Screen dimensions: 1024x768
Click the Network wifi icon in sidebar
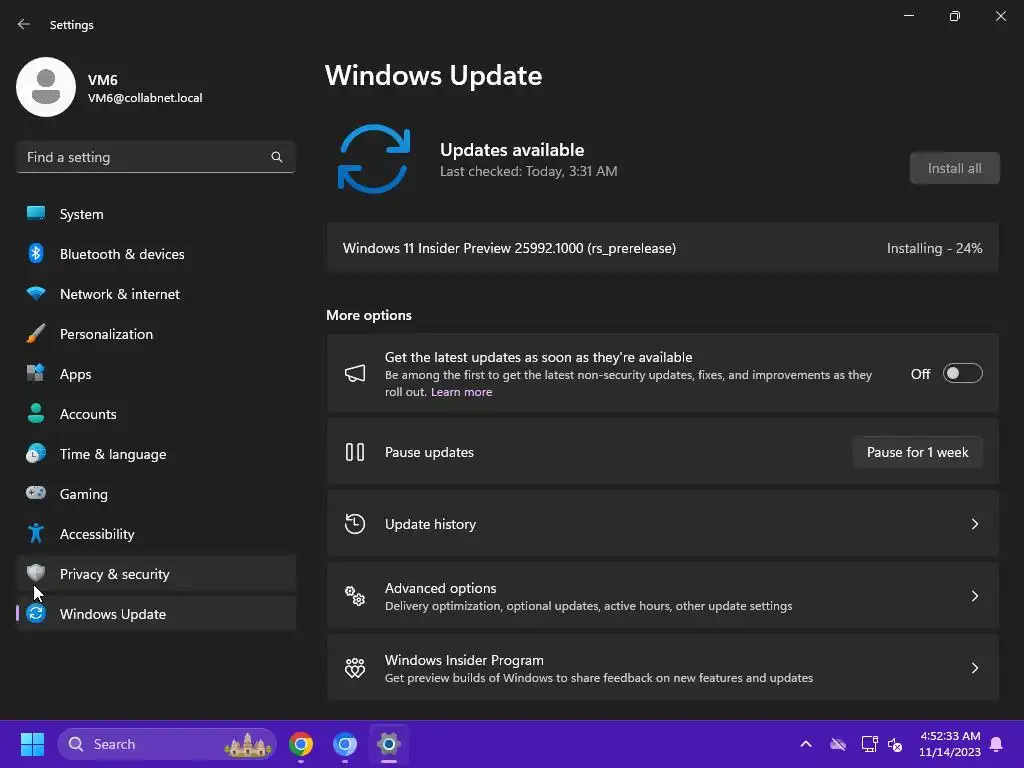(36, 293)
